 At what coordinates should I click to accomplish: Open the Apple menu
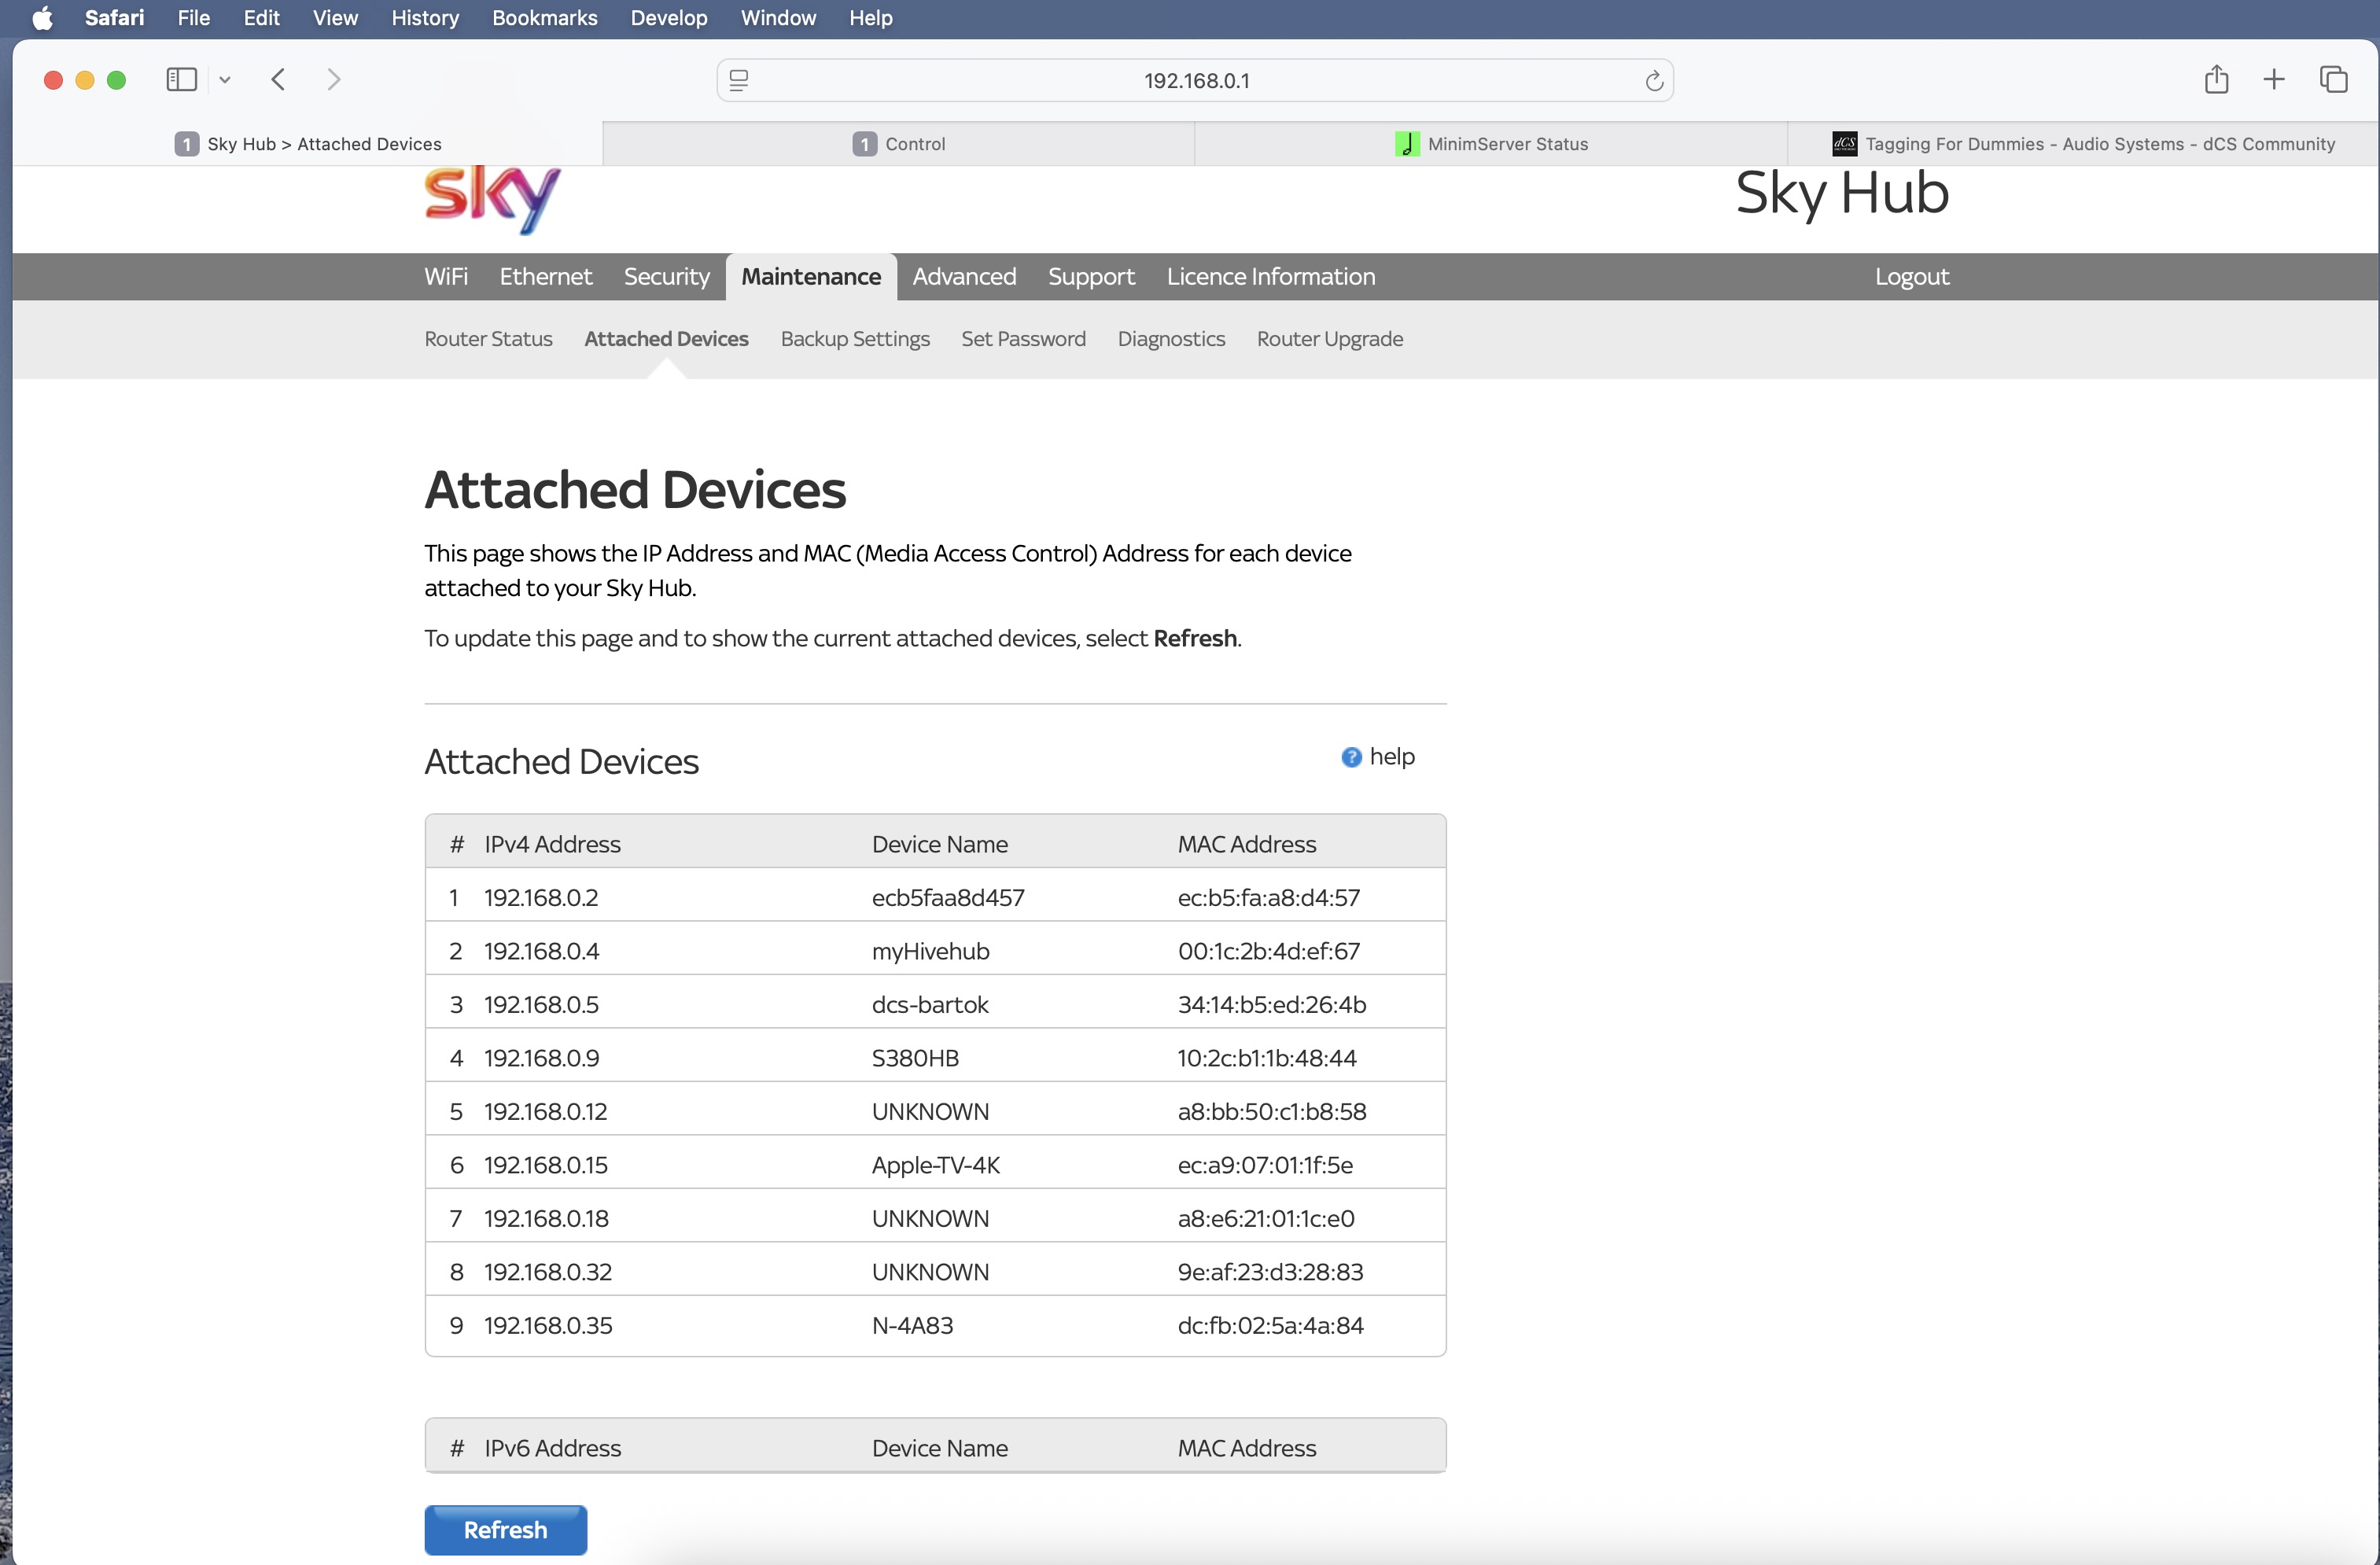[x=42, y=18]
